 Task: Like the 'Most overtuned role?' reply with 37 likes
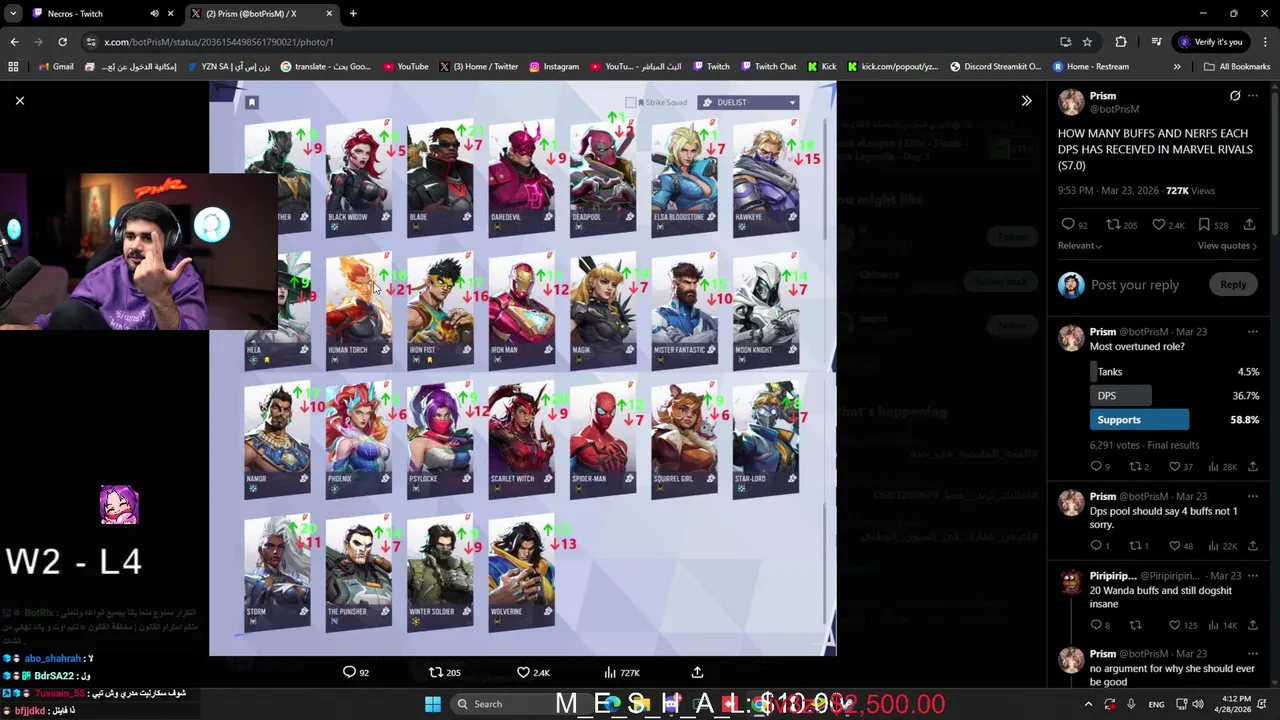(1181, 466)
